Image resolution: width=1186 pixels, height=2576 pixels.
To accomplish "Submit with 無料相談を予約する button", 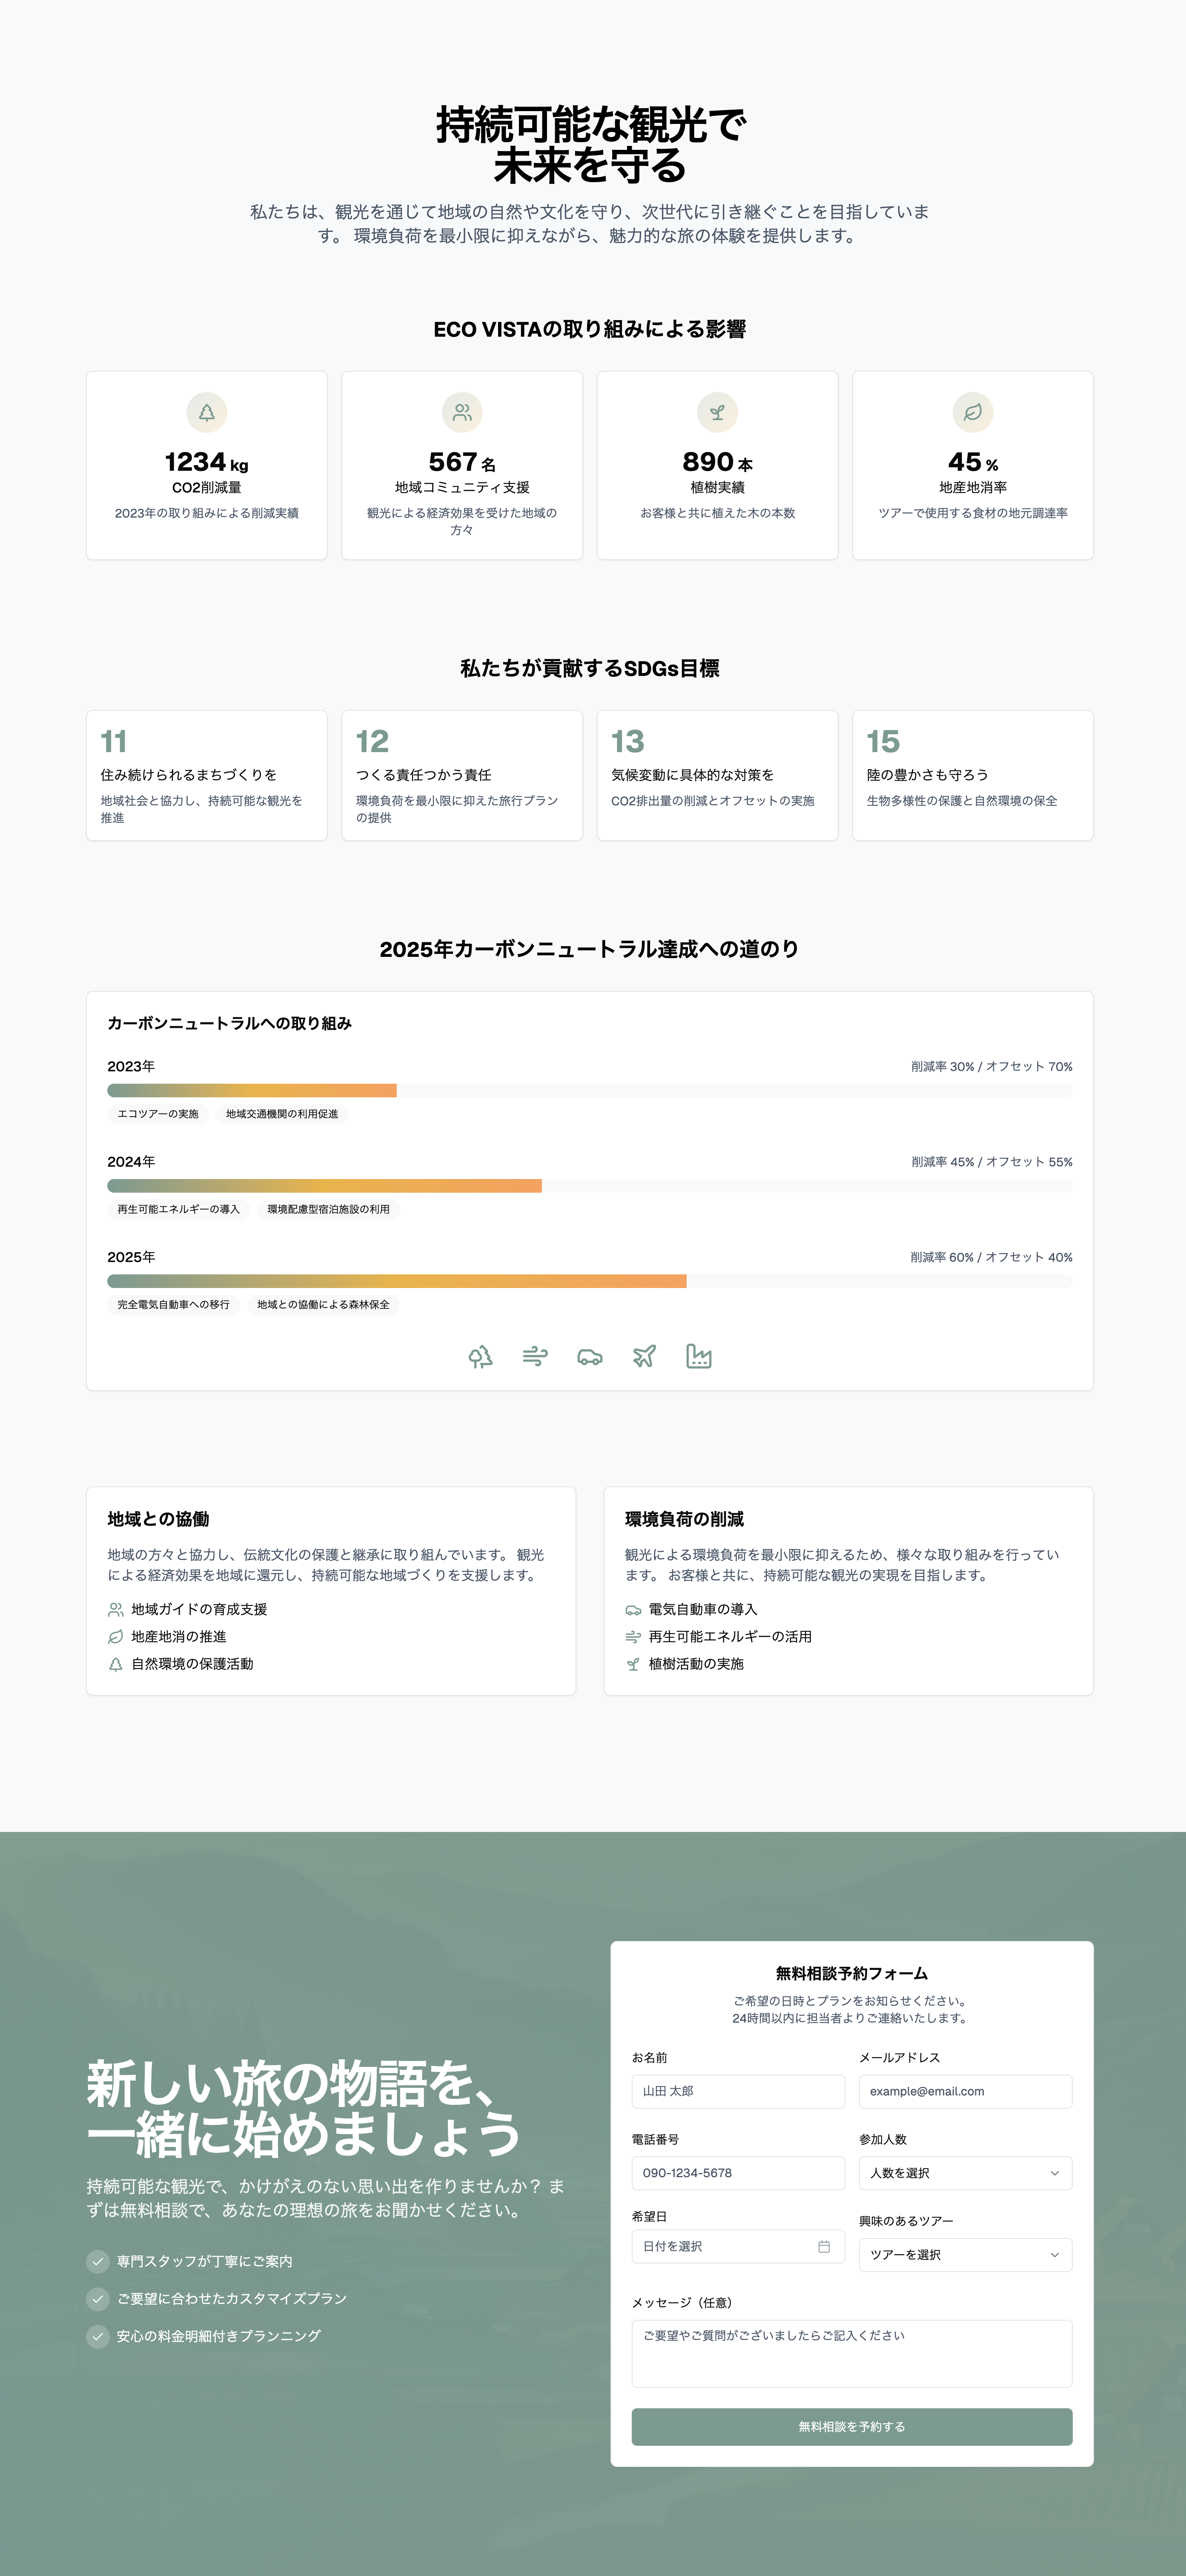I will point(852,2426).
